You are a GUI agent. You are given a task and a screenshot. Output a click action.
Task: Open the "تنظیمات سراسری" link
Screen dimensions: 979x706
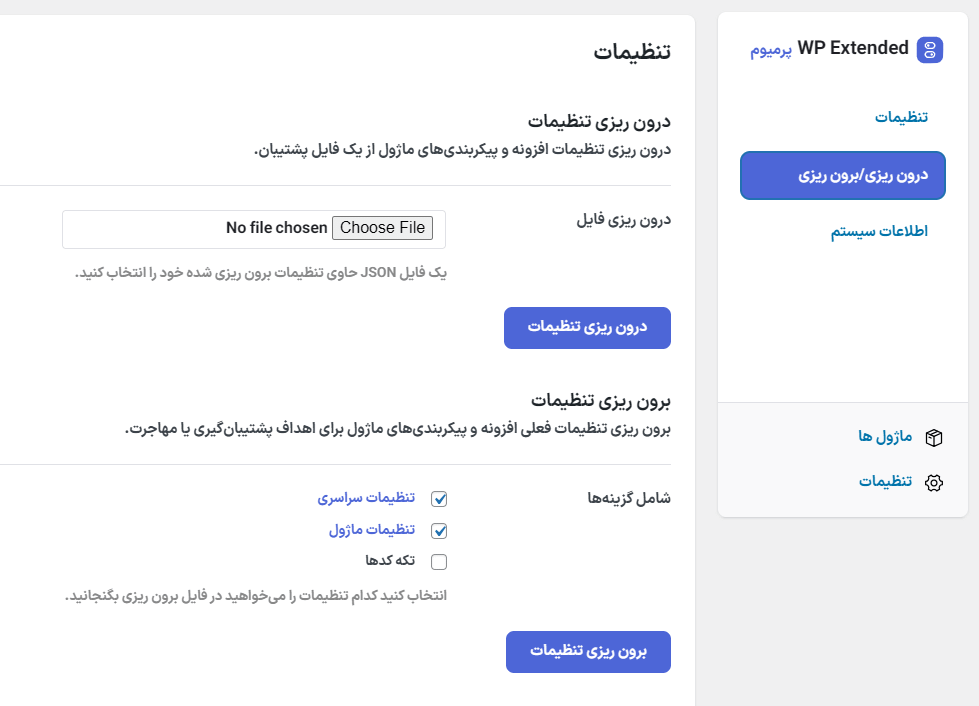coord(367,498)
